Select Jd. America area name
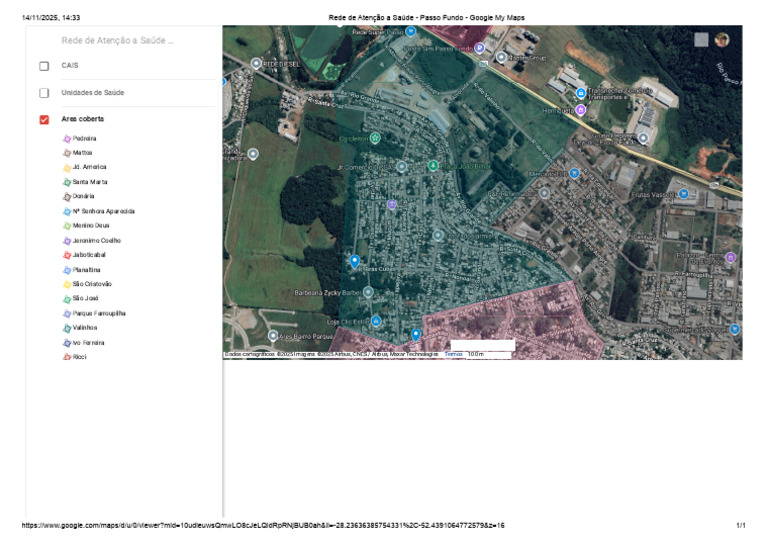768x543 pixels. (x=89, y=167)
